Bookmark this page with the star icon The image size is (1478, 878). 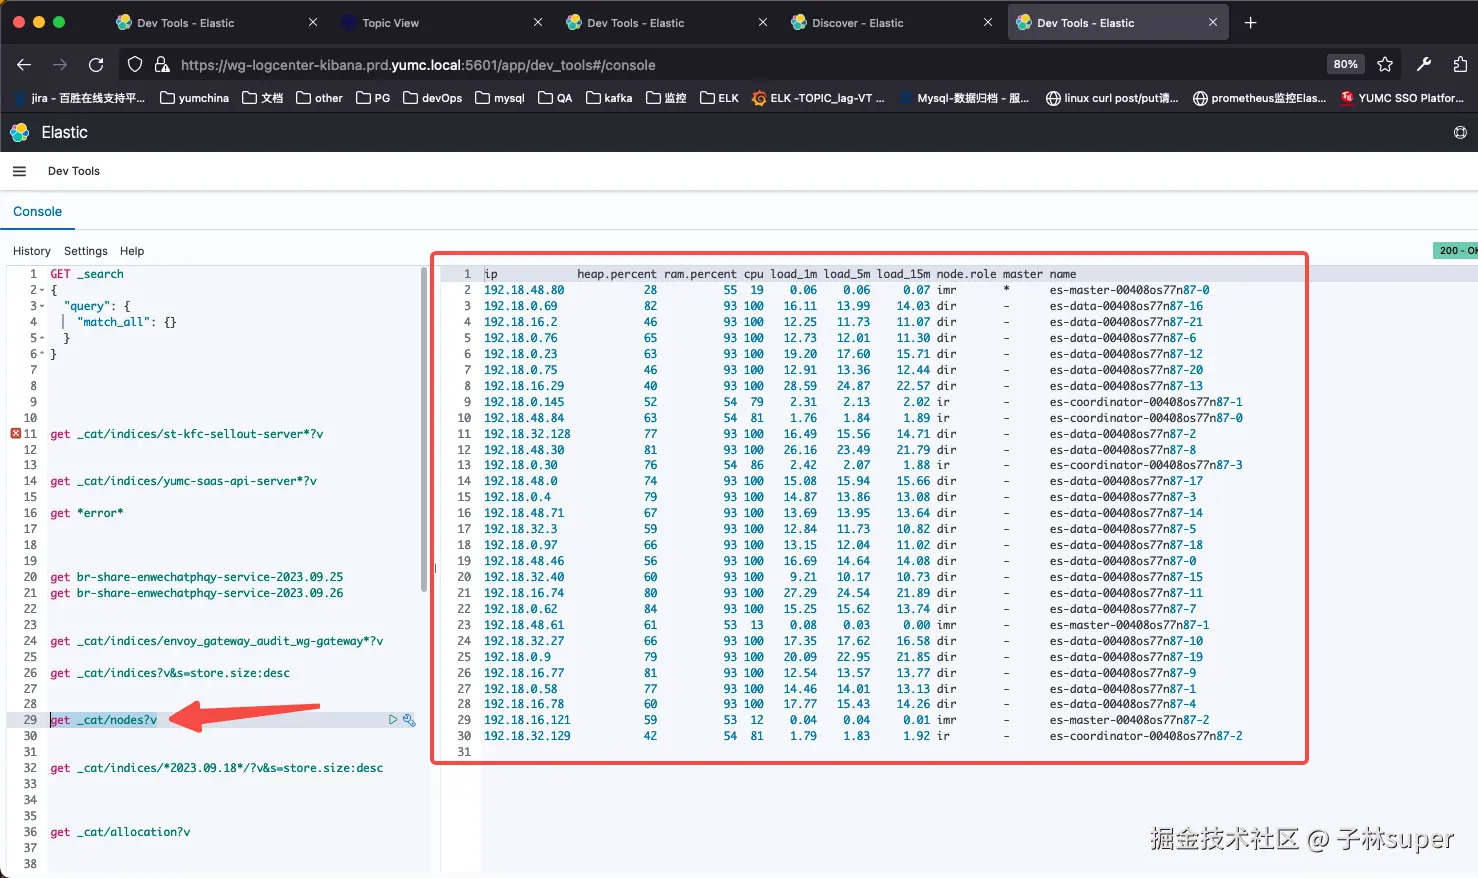[x=1385, y=65]
